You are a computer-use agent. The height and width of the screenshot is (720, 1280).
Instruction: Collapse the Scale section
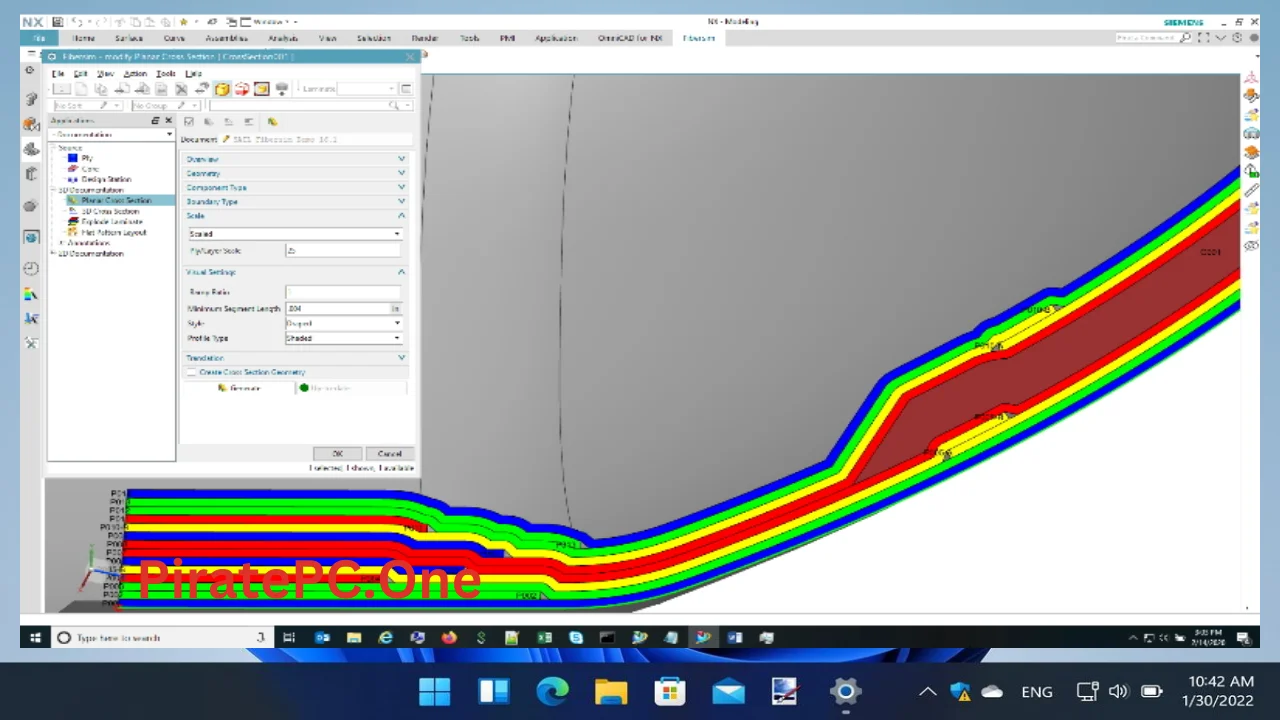tap(296, 215)
